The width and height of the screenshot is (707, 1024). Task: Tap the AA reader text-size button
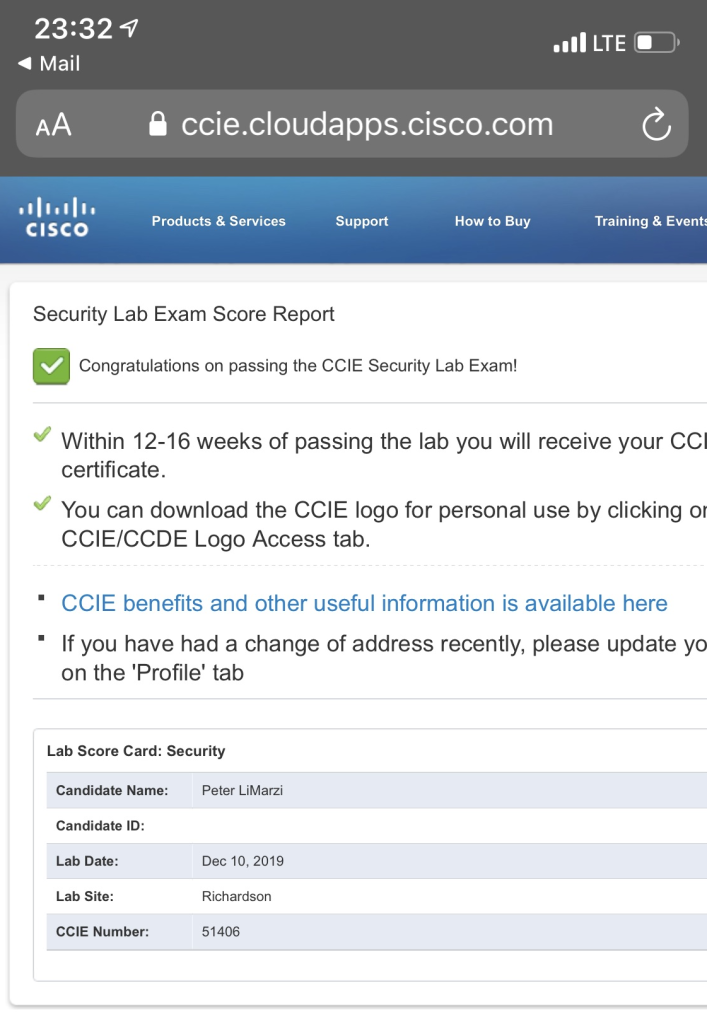coord(53,126)
